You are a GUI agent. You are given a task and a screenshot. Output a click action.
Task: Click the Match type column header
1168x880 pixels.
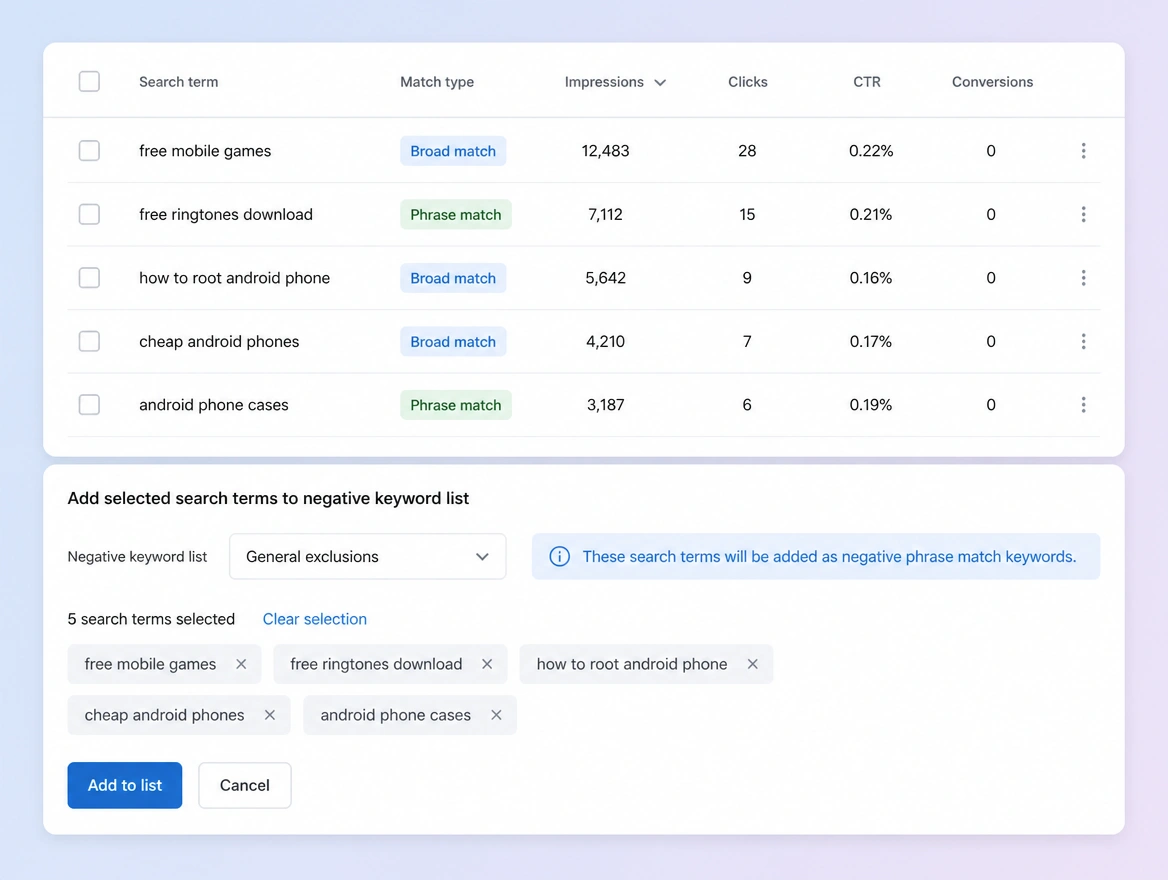point(437,82)
